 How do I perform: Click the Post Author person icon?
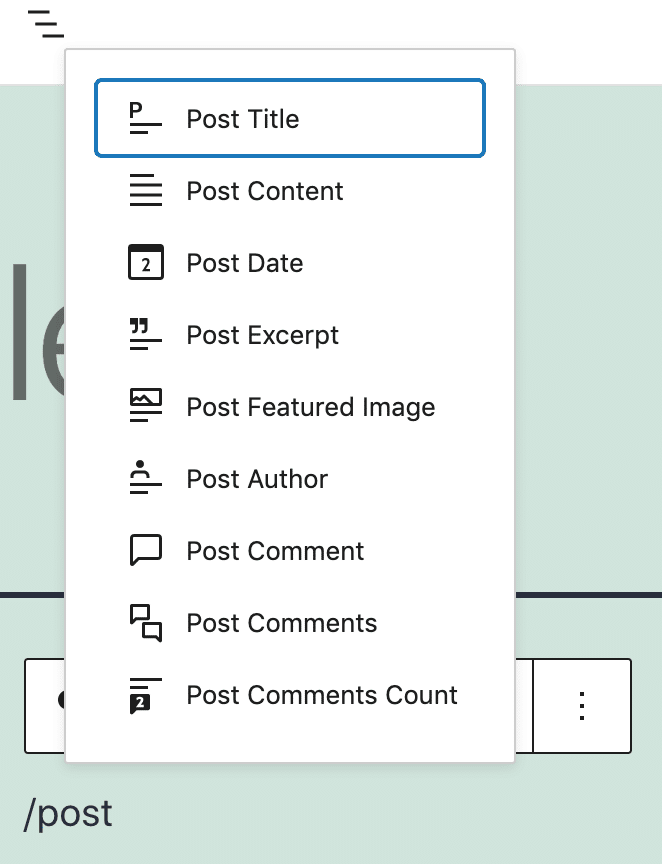(x=146, y=479)
